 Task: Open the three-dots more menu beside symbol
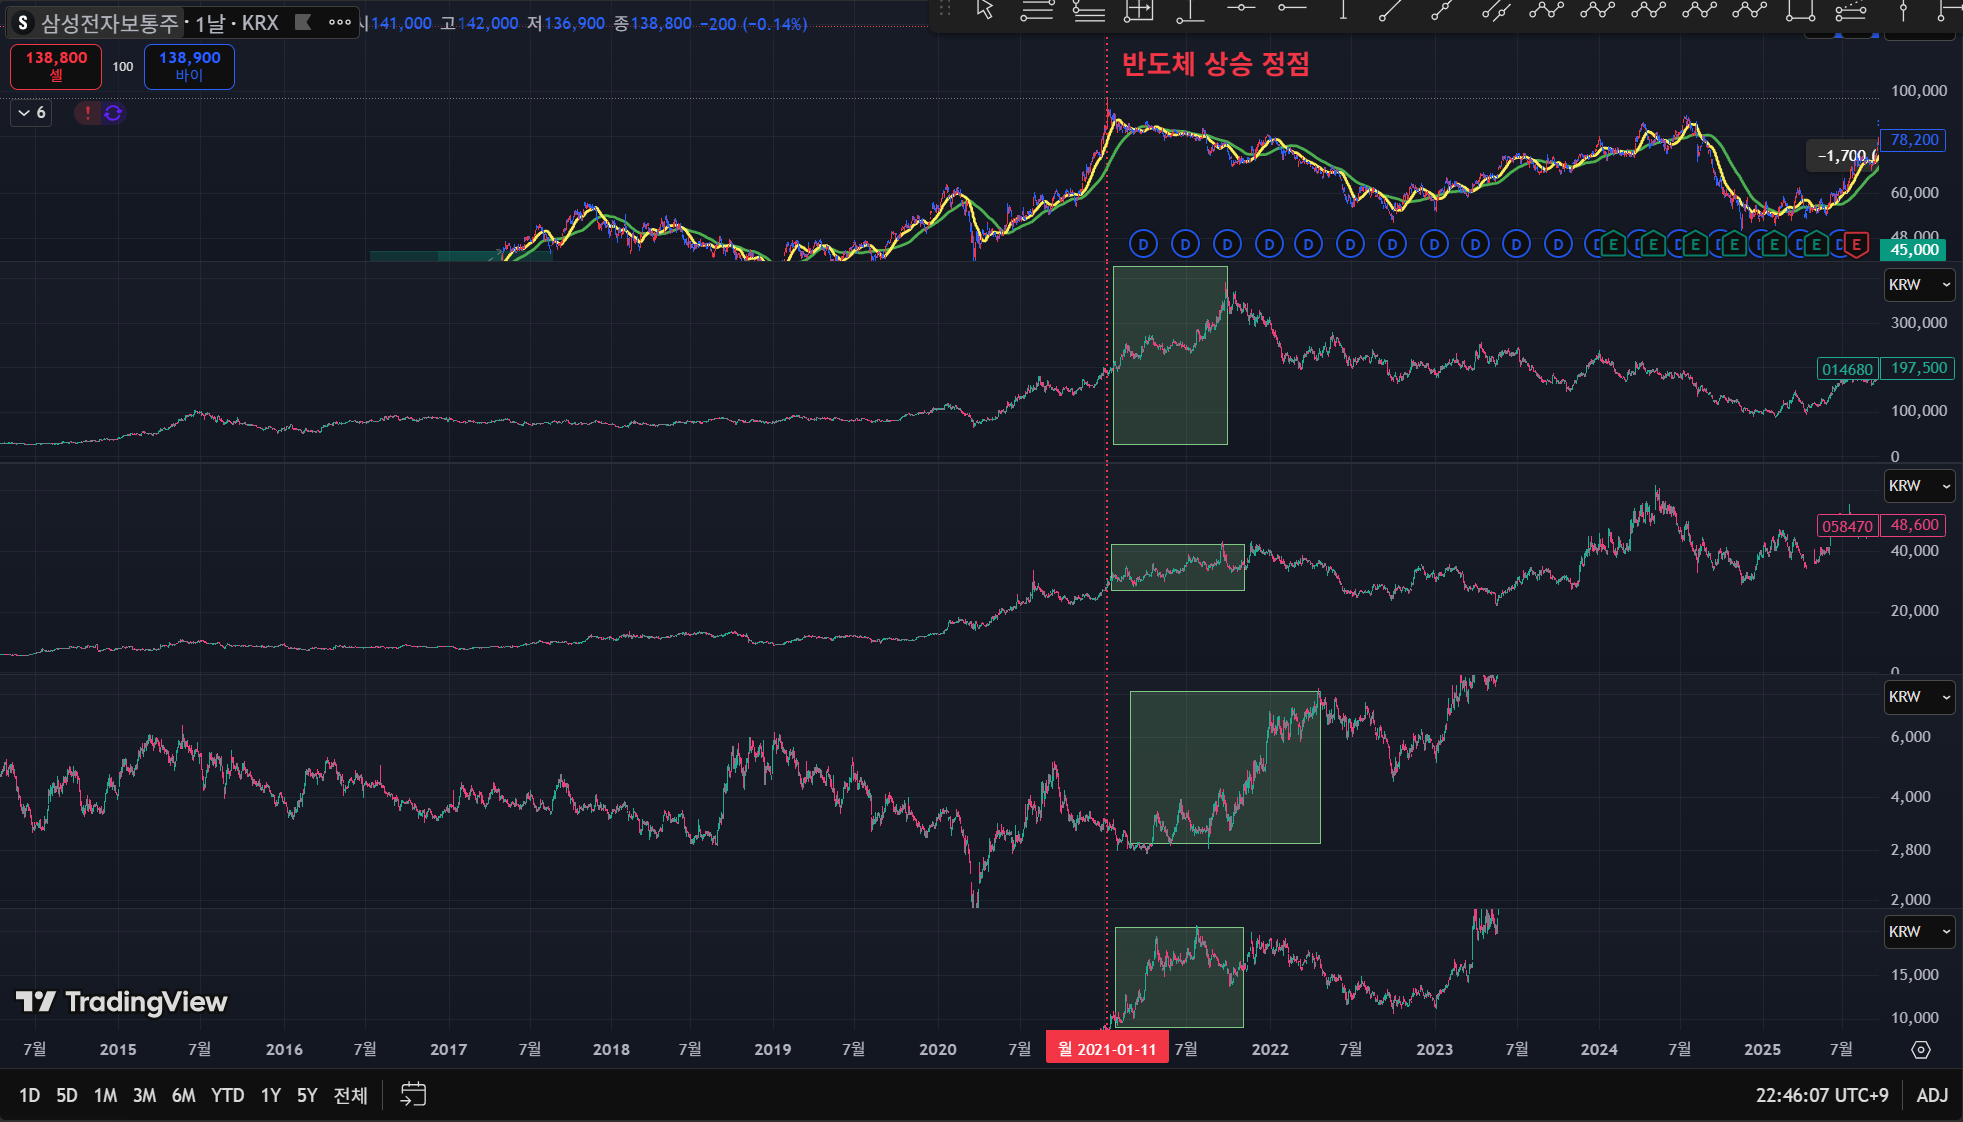[x=340, y=22]
